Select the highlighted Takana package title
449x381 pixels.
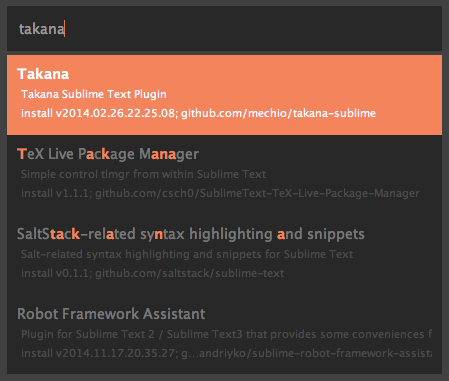coord(43,74)
